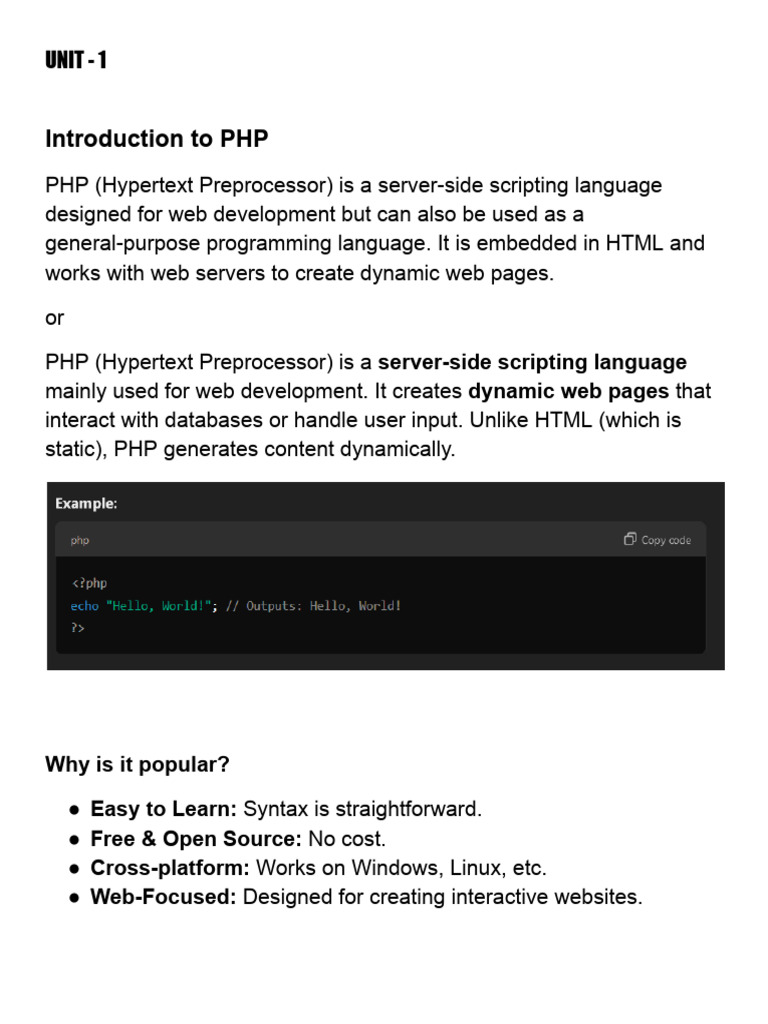
Task: Click the "Hello, World!" string in code
Action: pyautogui.click(x=159, y=605)
